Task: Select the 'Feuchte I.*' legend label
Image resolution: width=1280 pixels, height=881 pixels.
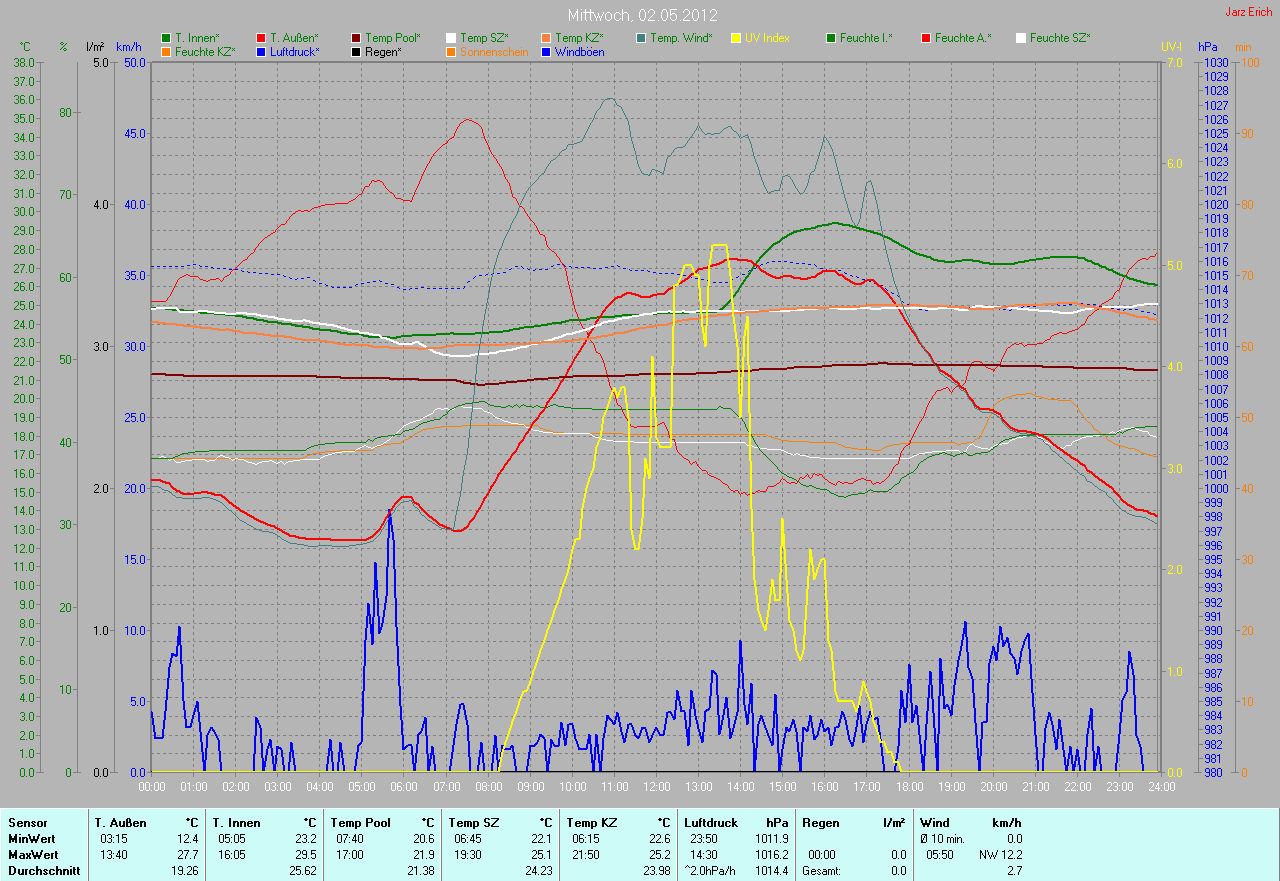Action: coord(866,38)
